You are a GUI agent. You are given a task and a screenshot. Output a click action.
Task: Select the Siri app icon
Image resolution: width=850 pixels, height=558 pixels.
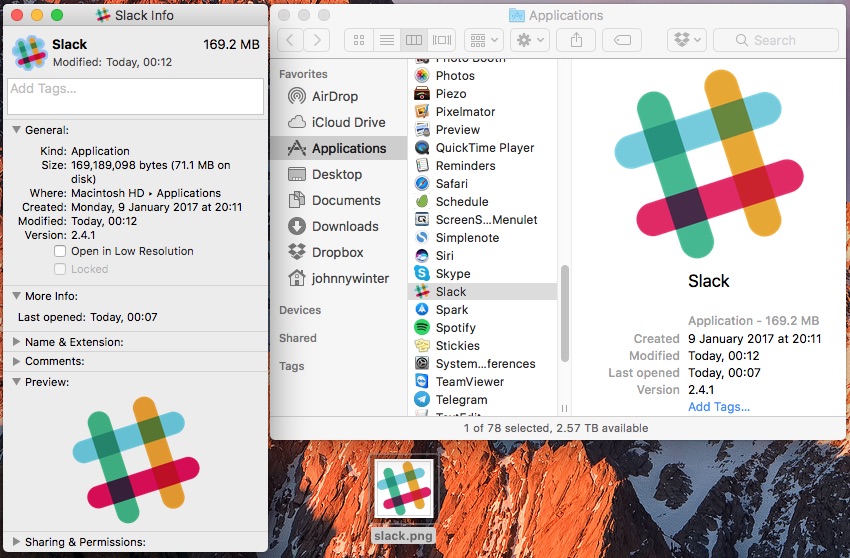click(422, 255)
